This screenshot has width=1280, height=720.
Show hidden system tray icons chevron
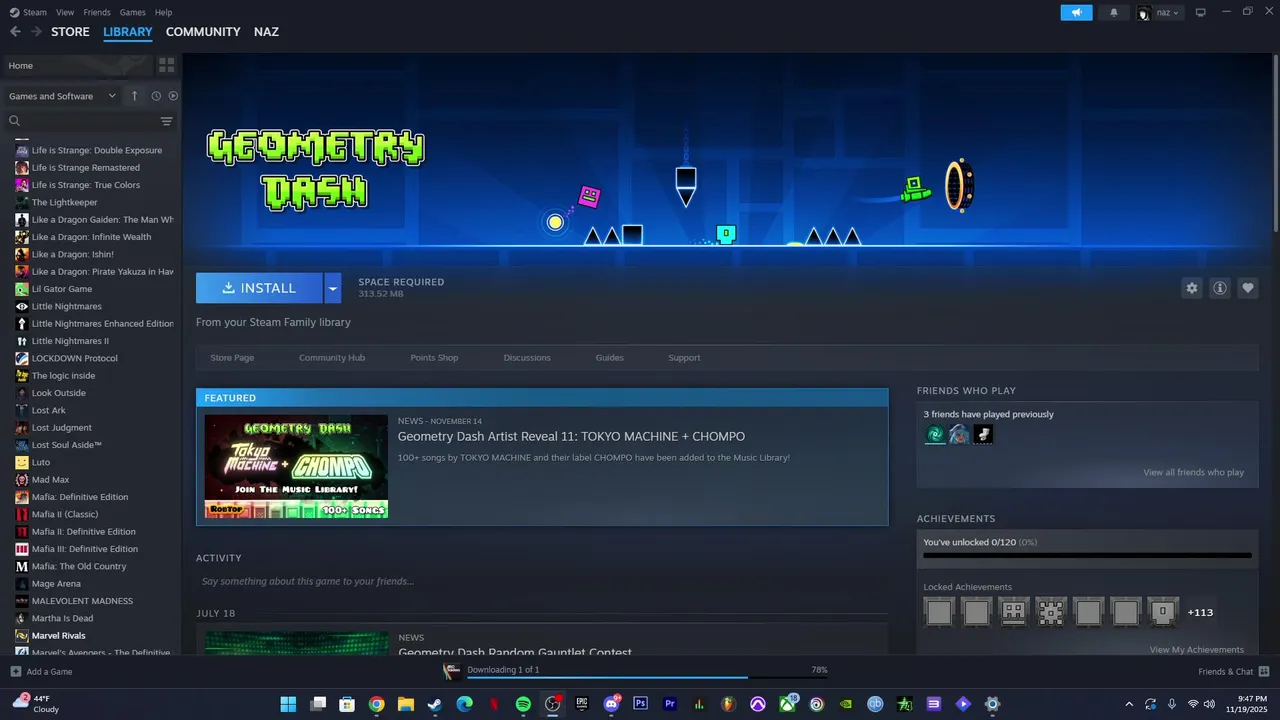1129,704
